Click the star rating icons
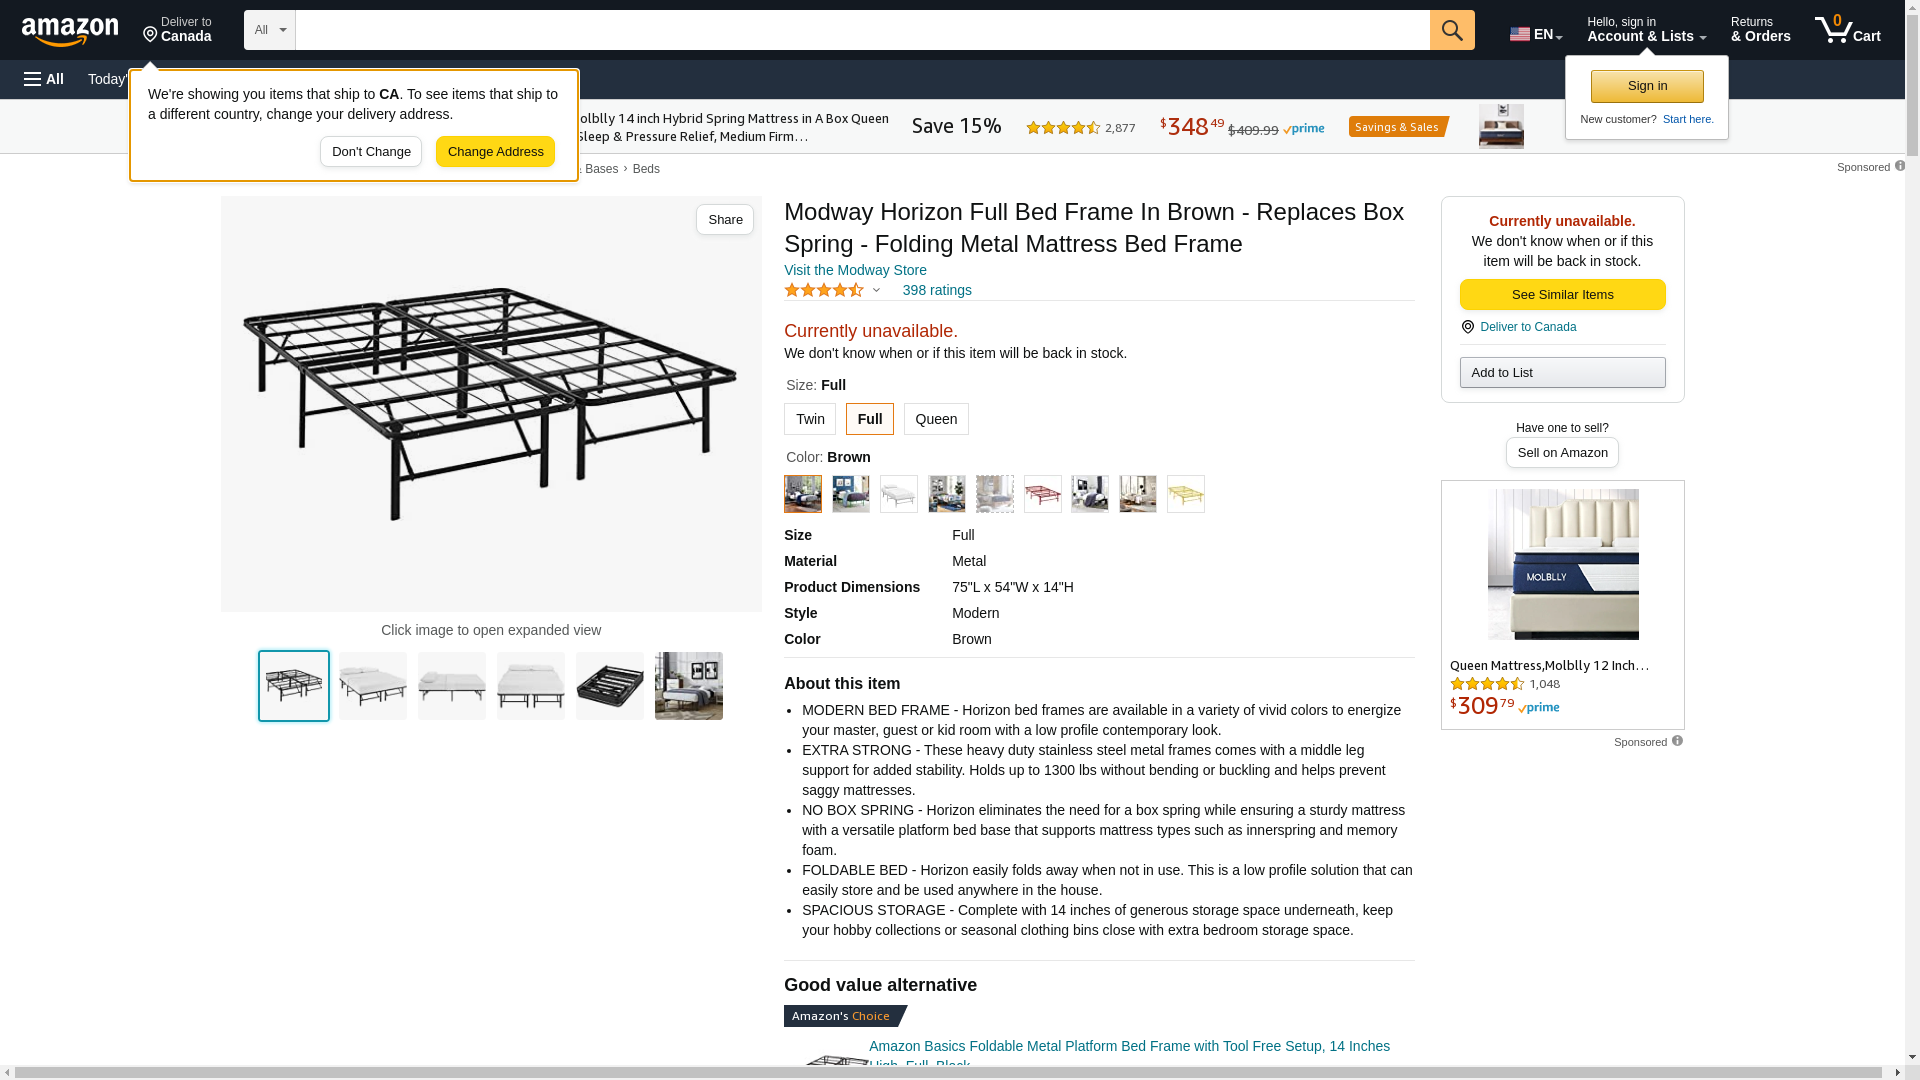1920x1080 pixels. (824, 290)
